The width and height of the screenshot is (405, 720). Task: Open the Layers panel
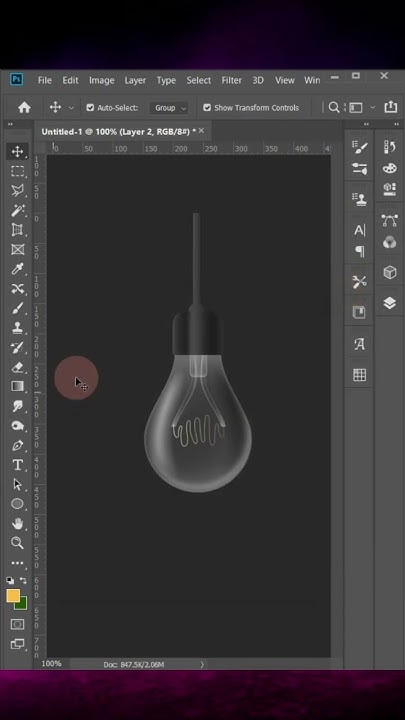point(390,304)
